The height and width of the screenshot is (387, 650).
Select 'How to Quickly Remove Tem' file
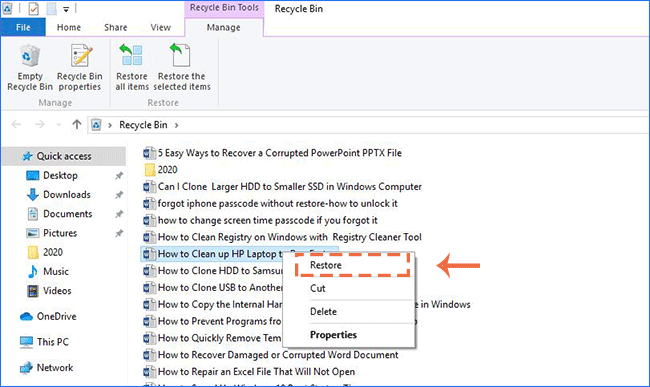pos(213,338)
